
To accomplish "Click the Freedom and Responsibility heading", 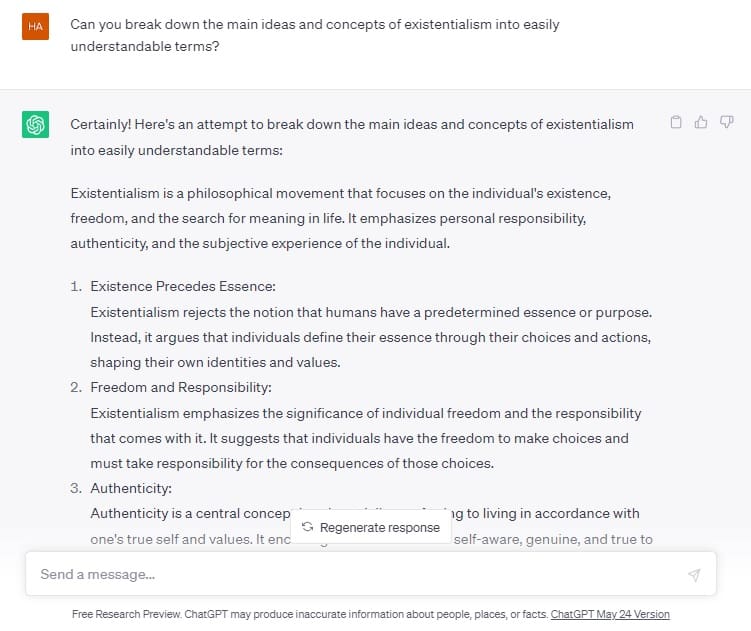I will tap(181, 387).
